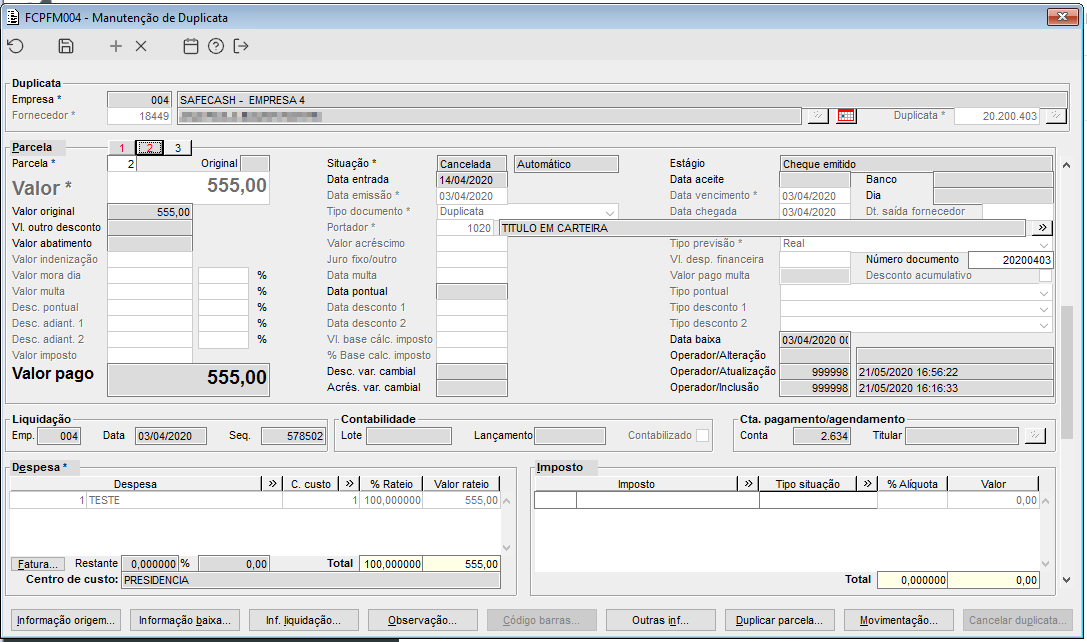Click the Número documento field
Image resolution: width=1087 pixels, height=642 pixels.
click(x=1011, y=260)
